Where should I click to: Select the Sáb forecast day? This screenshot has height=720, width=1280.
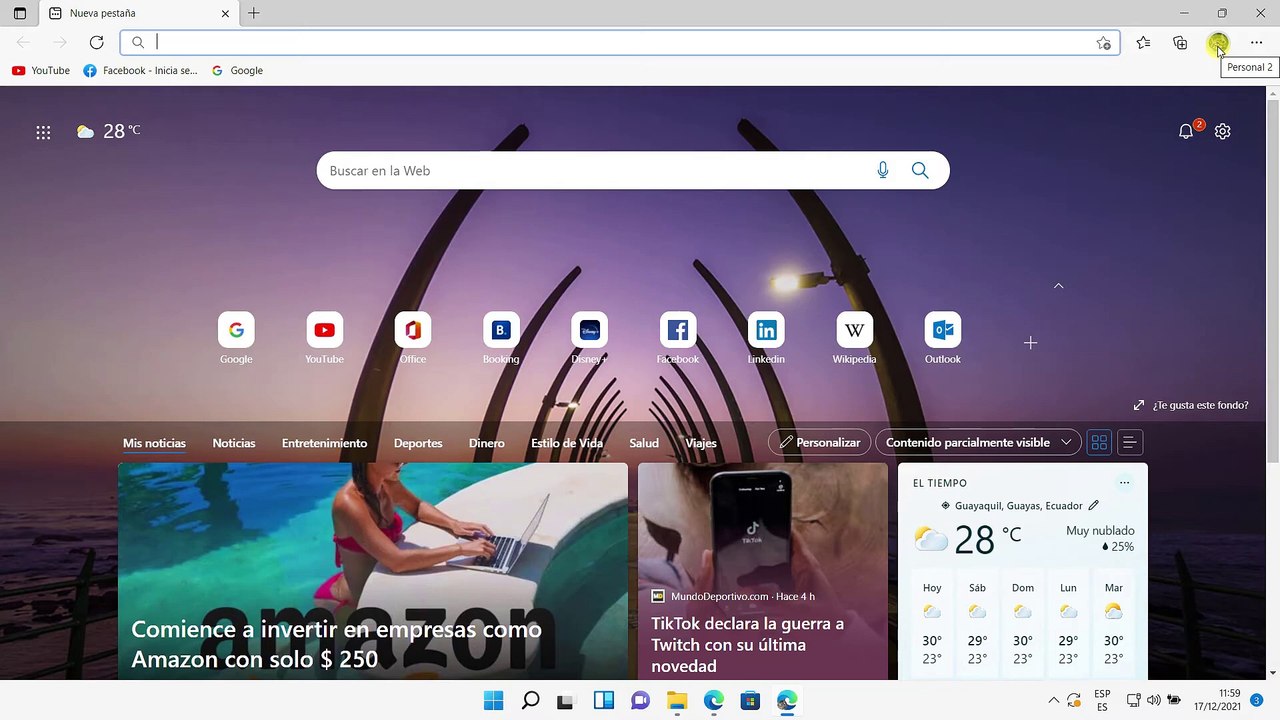tap(977, 626)
